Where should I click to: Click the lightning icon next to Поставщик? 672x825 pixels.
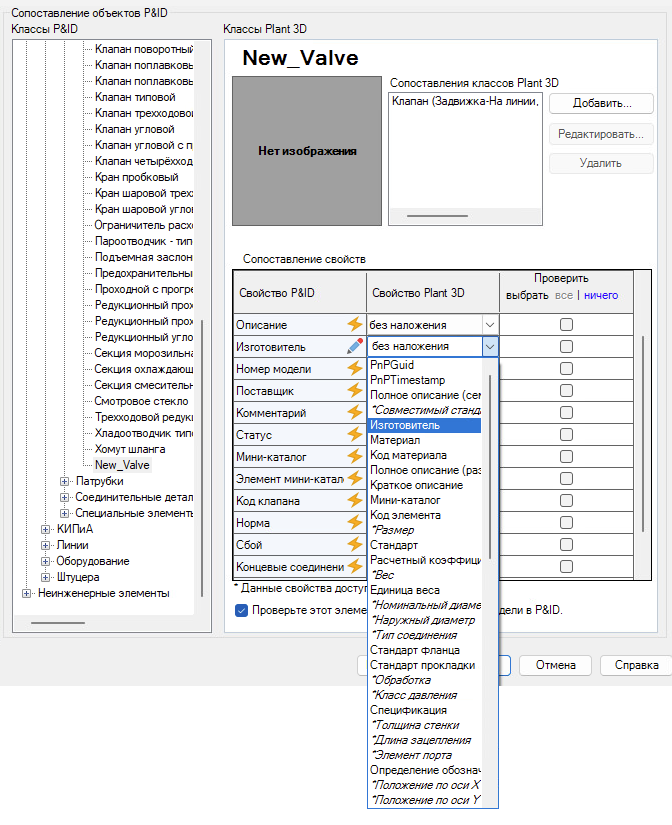[x=355, y=390]
